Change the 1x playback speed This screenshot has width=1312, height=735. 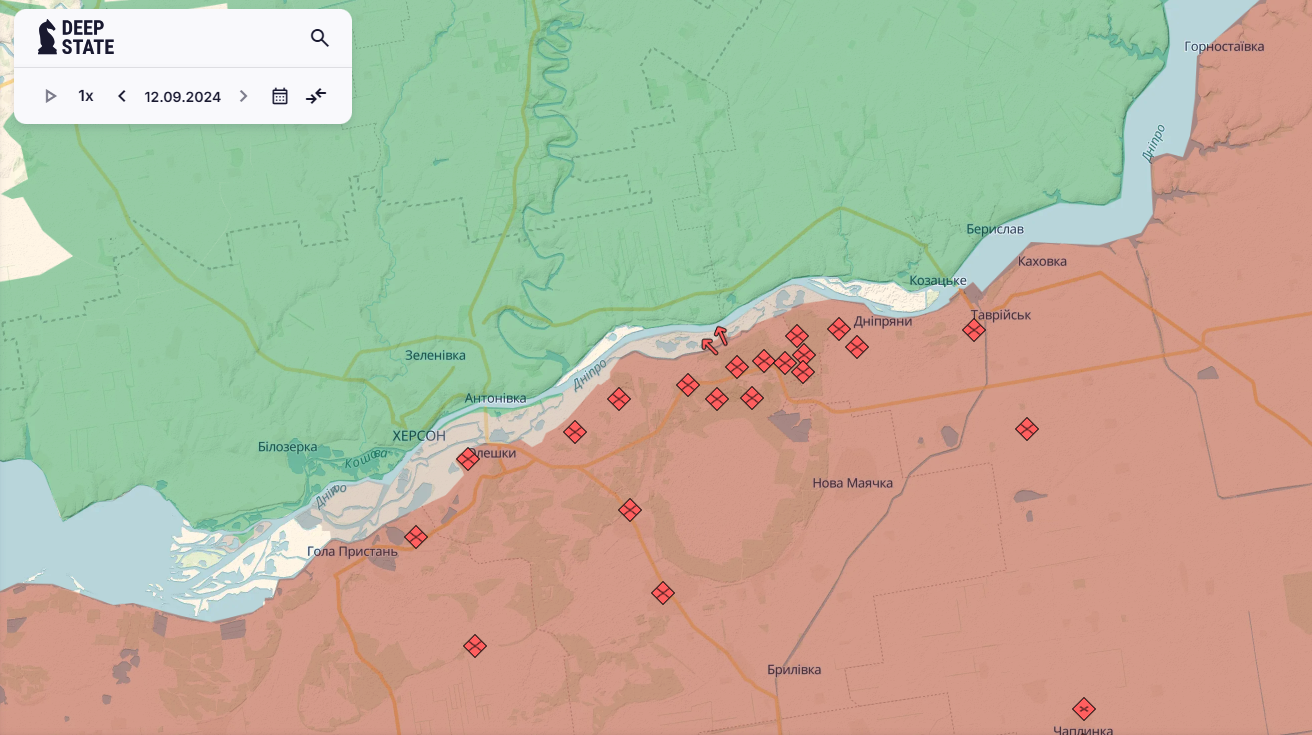pos(86,96)
